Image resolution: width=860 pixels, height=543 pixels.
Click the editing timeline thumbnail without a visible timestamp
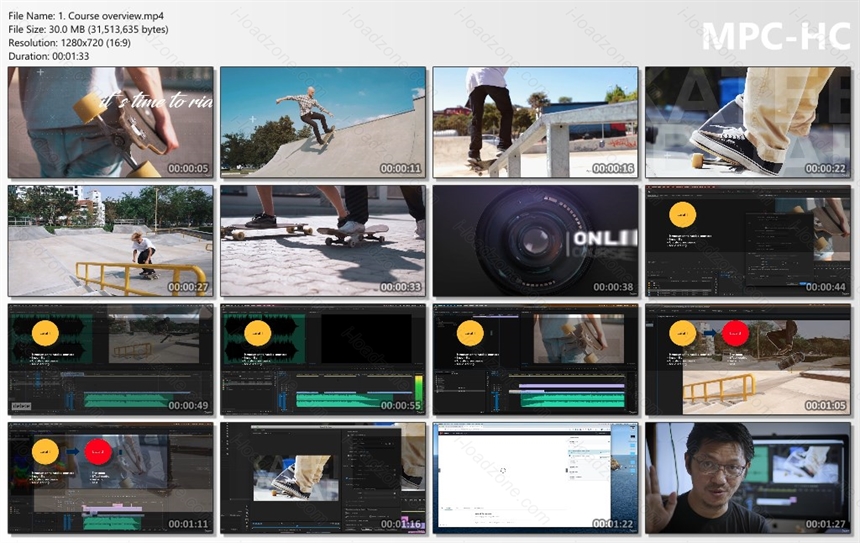[x=535, y=359]
